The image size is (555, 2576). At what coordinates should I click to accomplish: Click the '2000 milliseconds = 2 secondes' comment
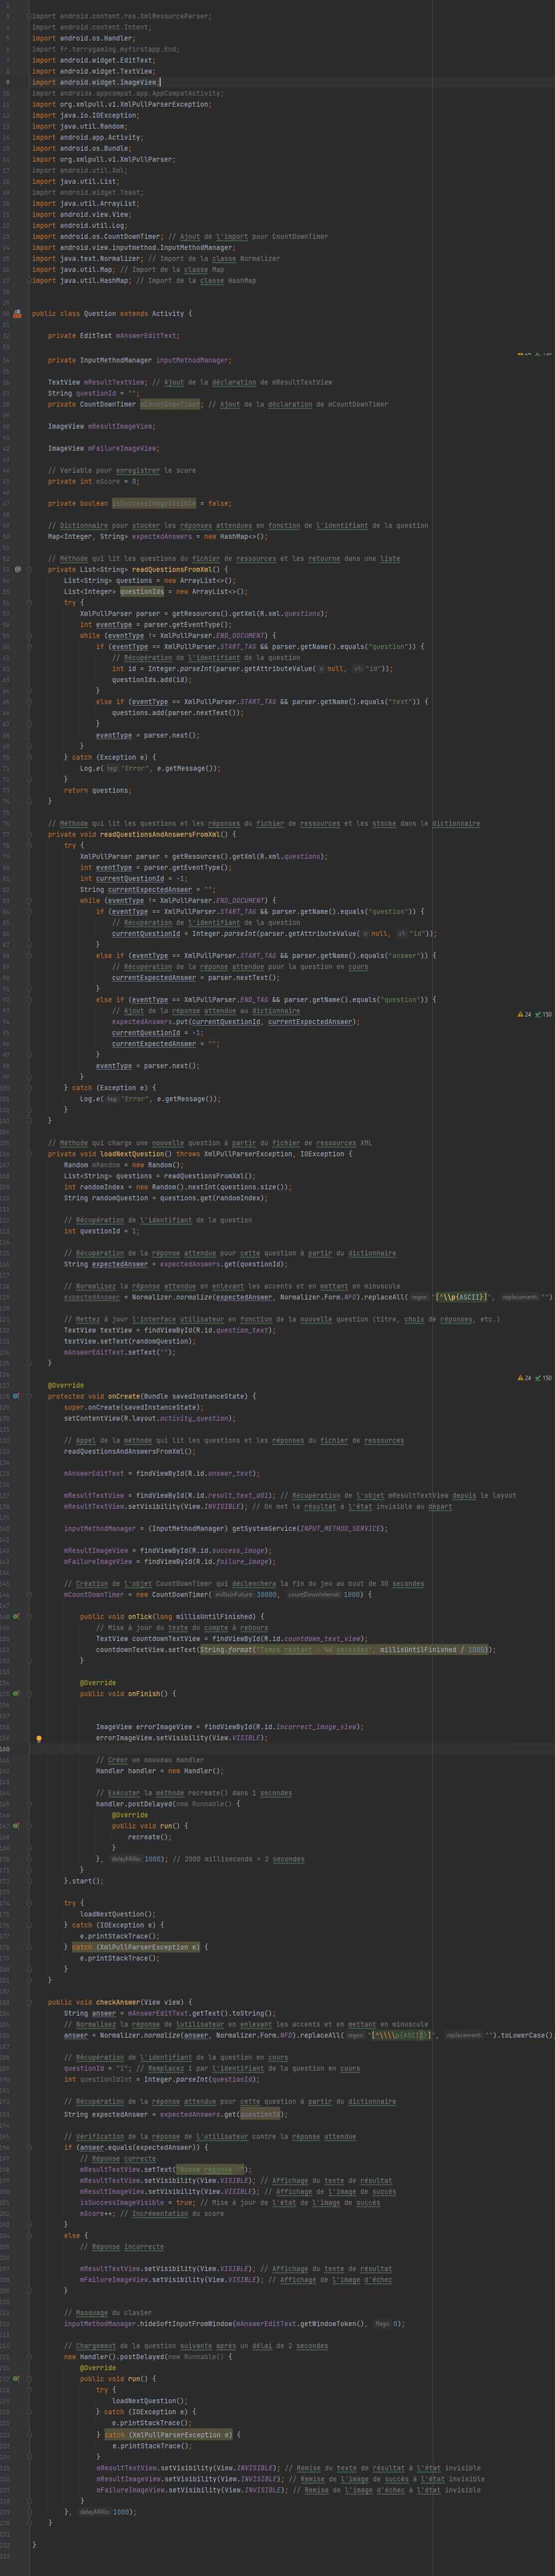click(x=238, y=1859)
